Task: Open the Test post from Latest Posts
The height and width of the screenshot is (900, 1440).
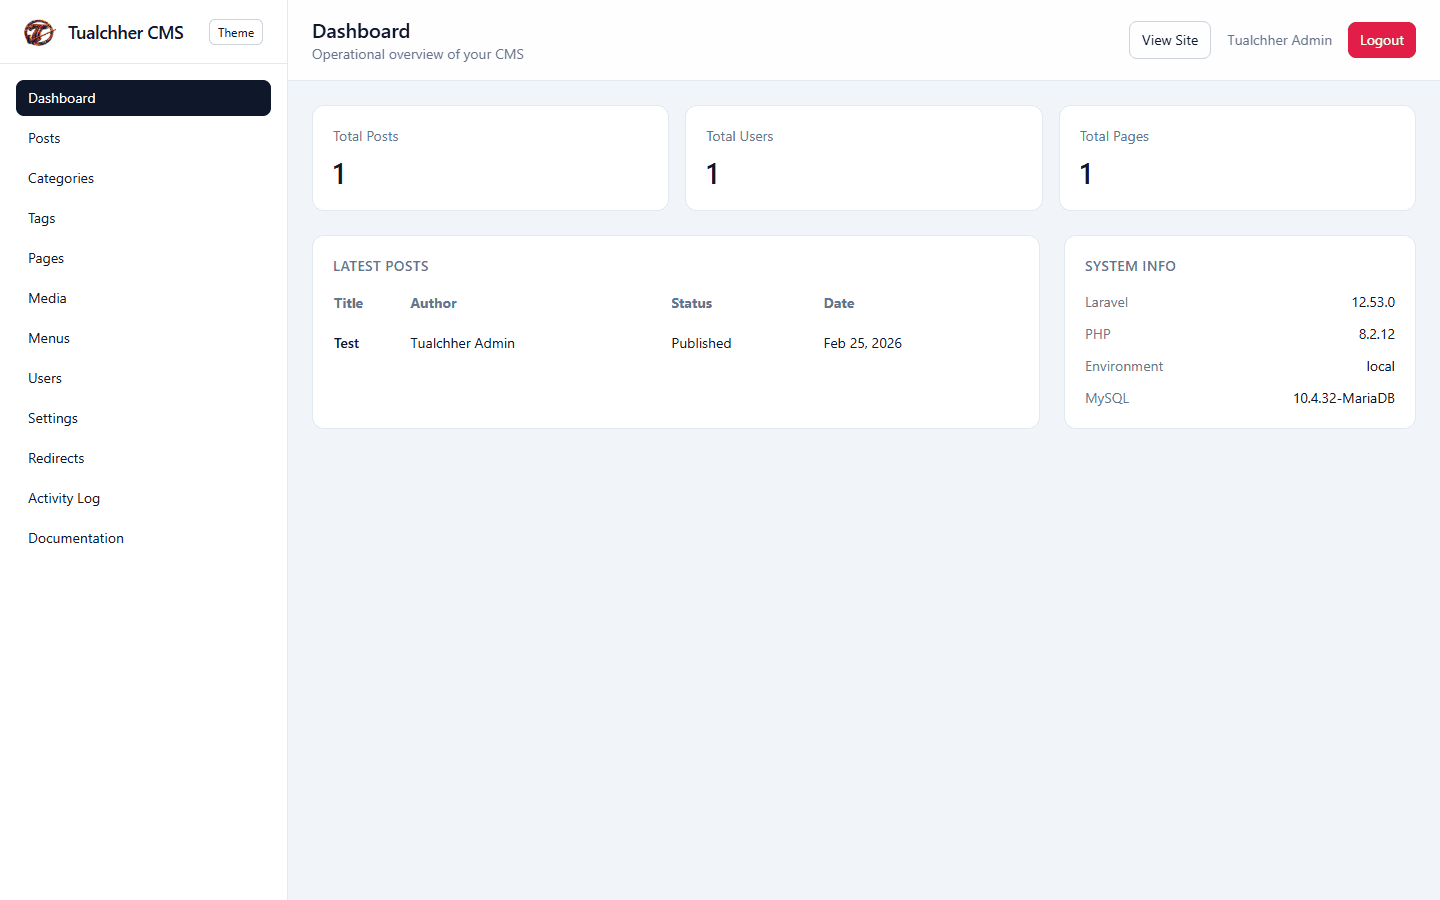Action: 346,343
